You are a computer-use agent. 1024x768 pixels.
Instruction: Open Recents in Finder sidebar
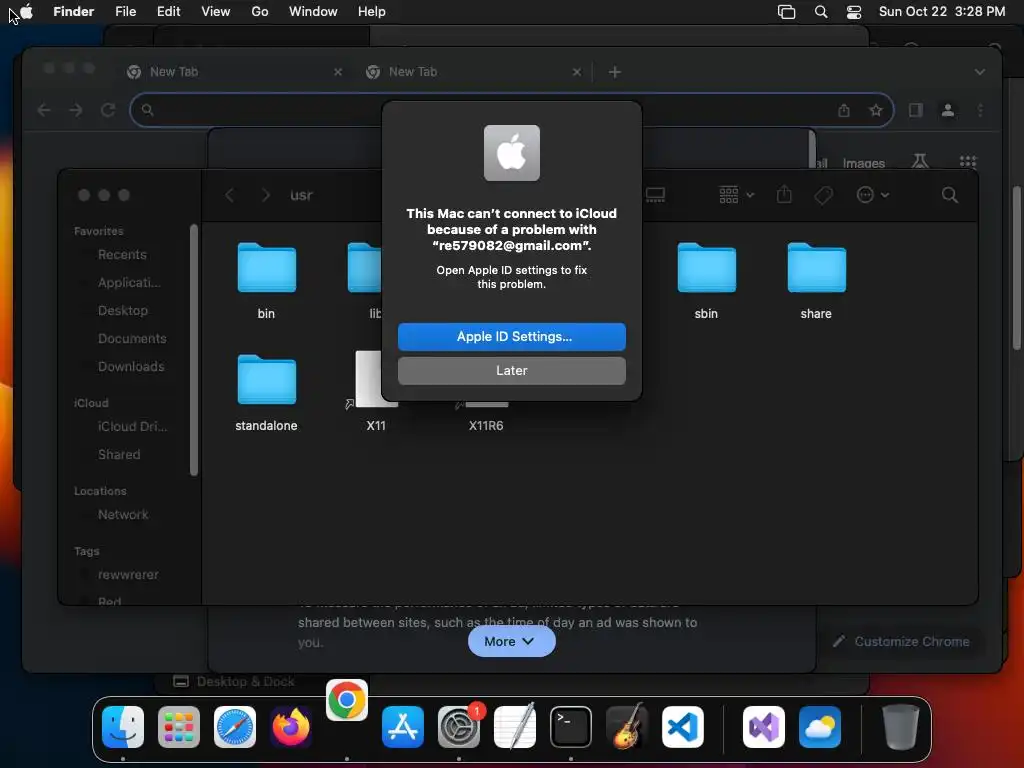pos(122,255)
